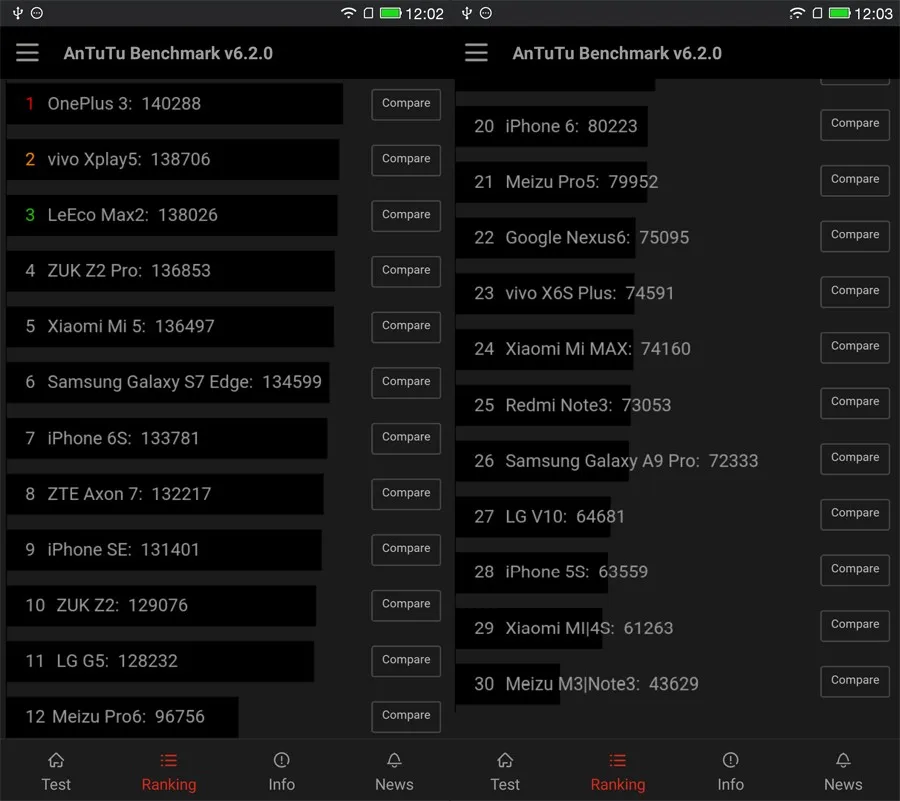This screenshot has width=900, height=801.
Task: Compare with vivo X6S Plus
Action: (x=855, y=291)
